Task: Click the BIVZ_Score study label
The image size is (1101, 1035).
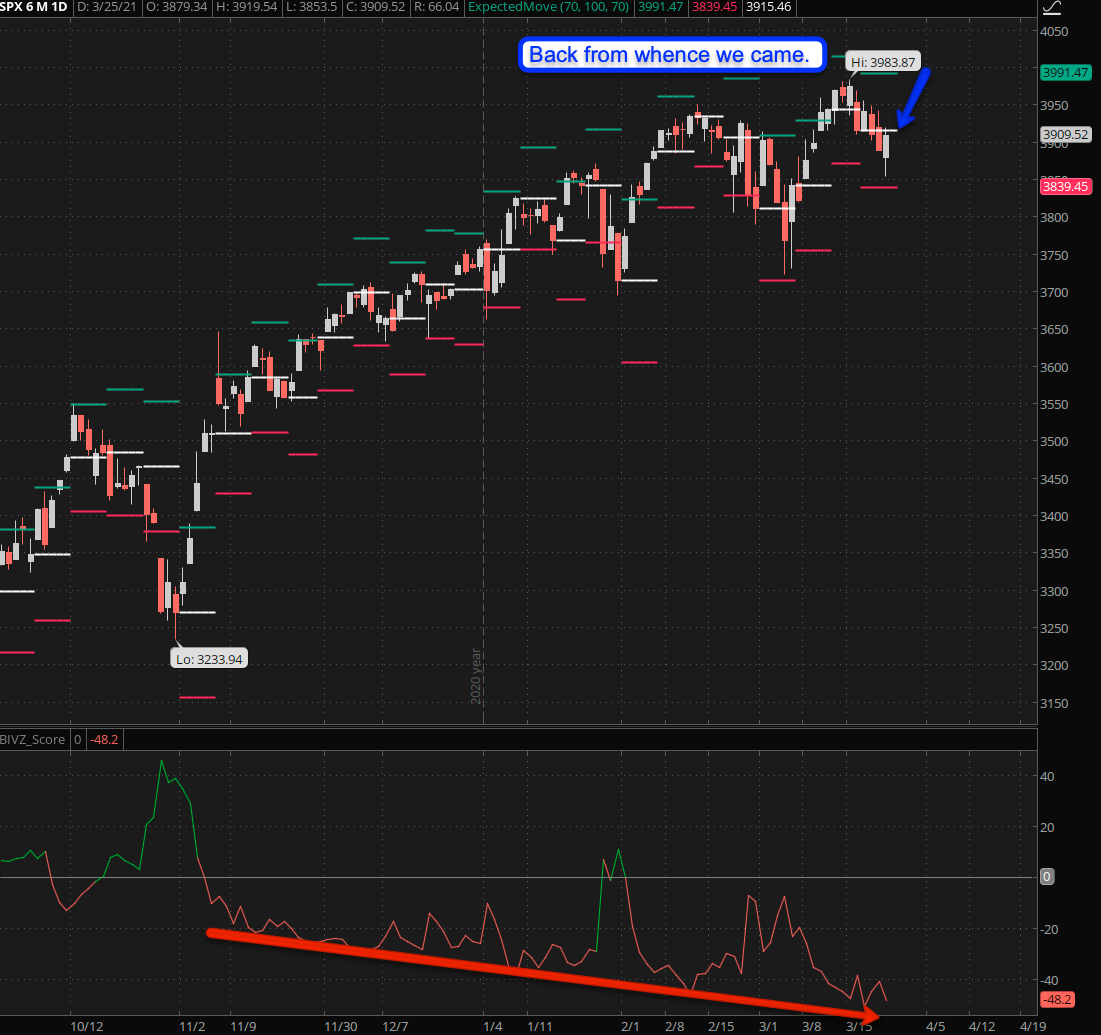Action: coord(33,740)
